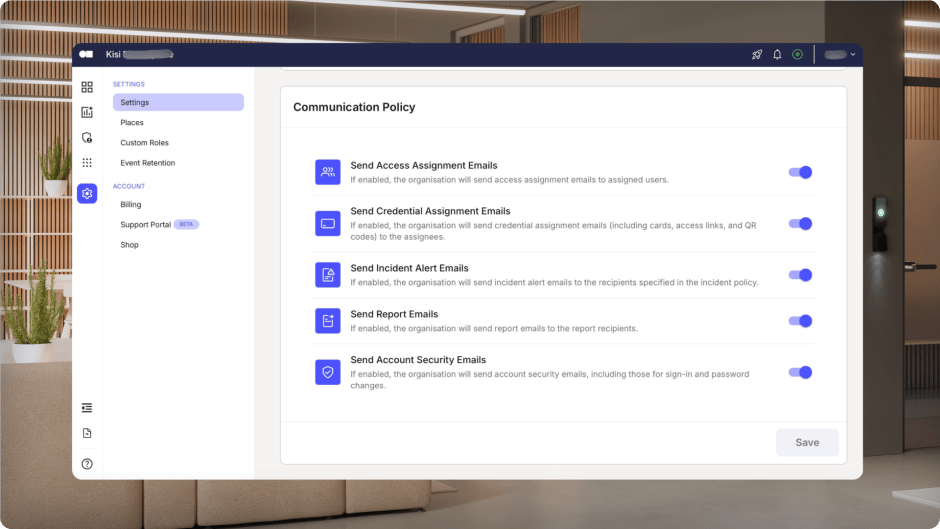
Task: Open Support Portal menu item
Action: [146, 225]
